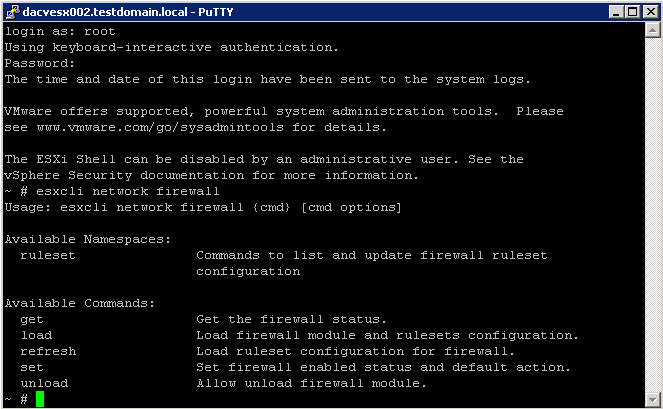This screenshot has height=409, width=663.
Task: Click the scrollbar down arrow
Action: (x=652, y=399)
